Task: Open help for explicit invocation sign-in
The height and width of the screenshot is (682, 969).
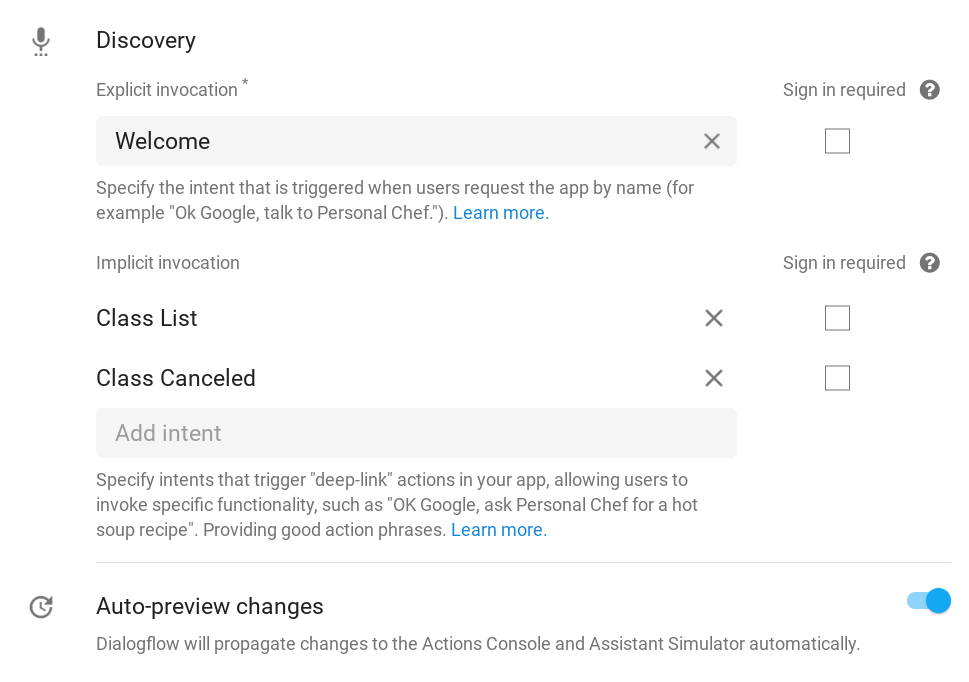Action: (930, 90)
